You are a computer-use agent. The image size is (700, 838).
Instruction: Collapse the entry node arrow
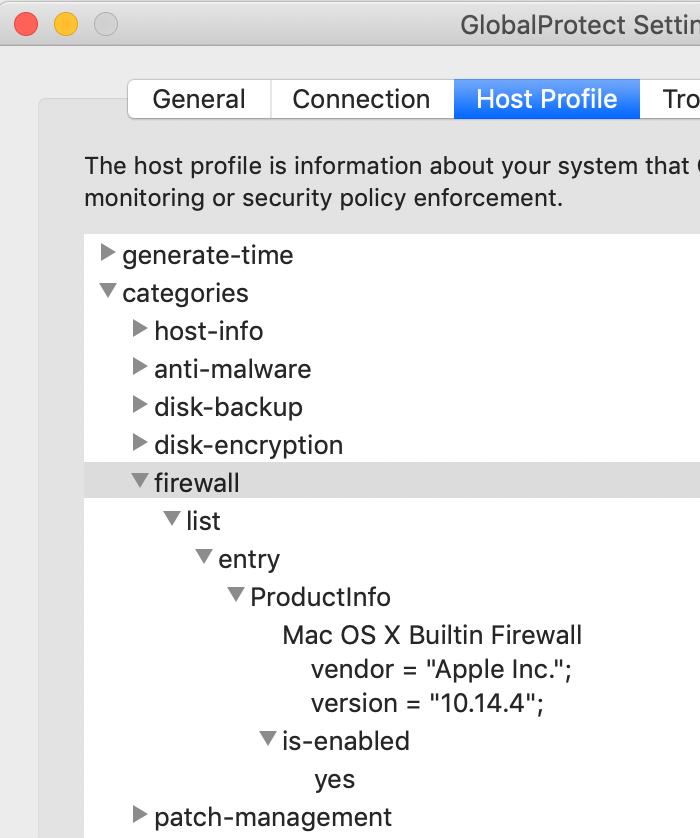pyautogui.click(x=204, y=556)
